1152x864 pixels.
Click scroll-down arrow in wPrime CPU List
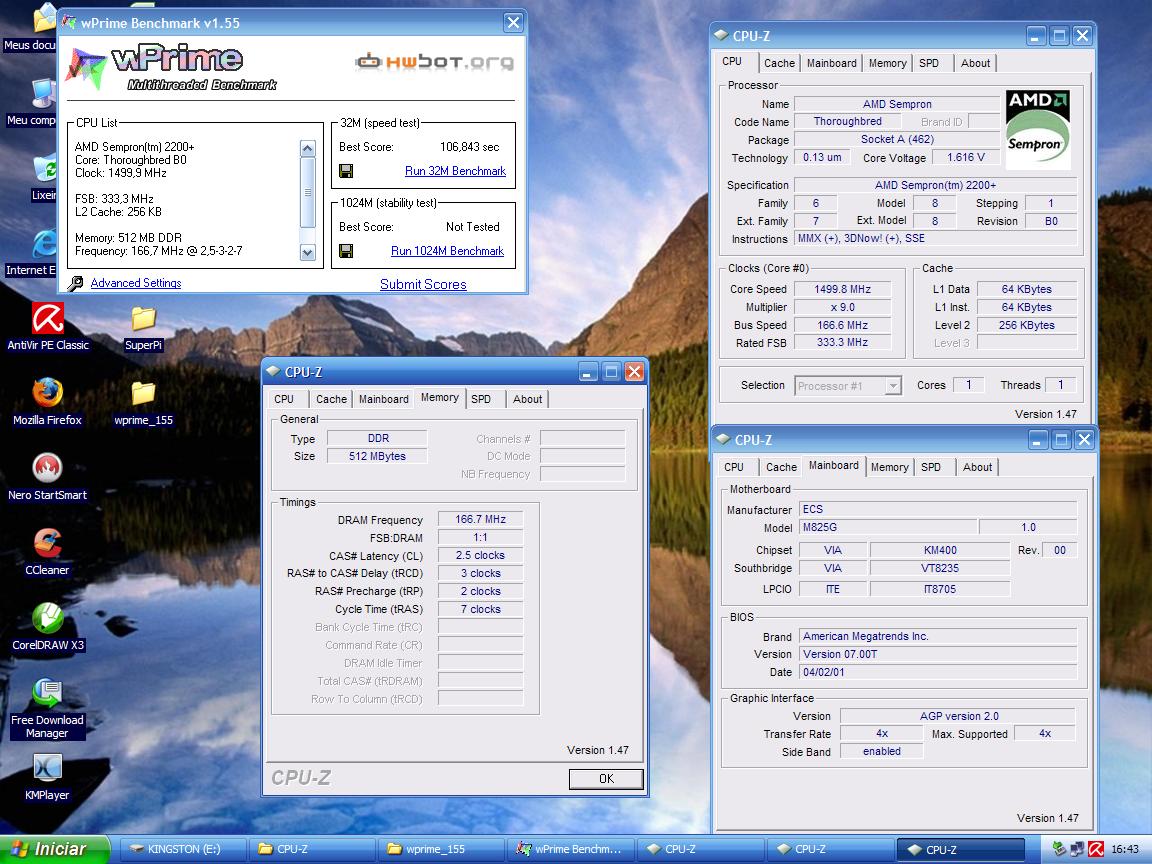tap(308, 253)
